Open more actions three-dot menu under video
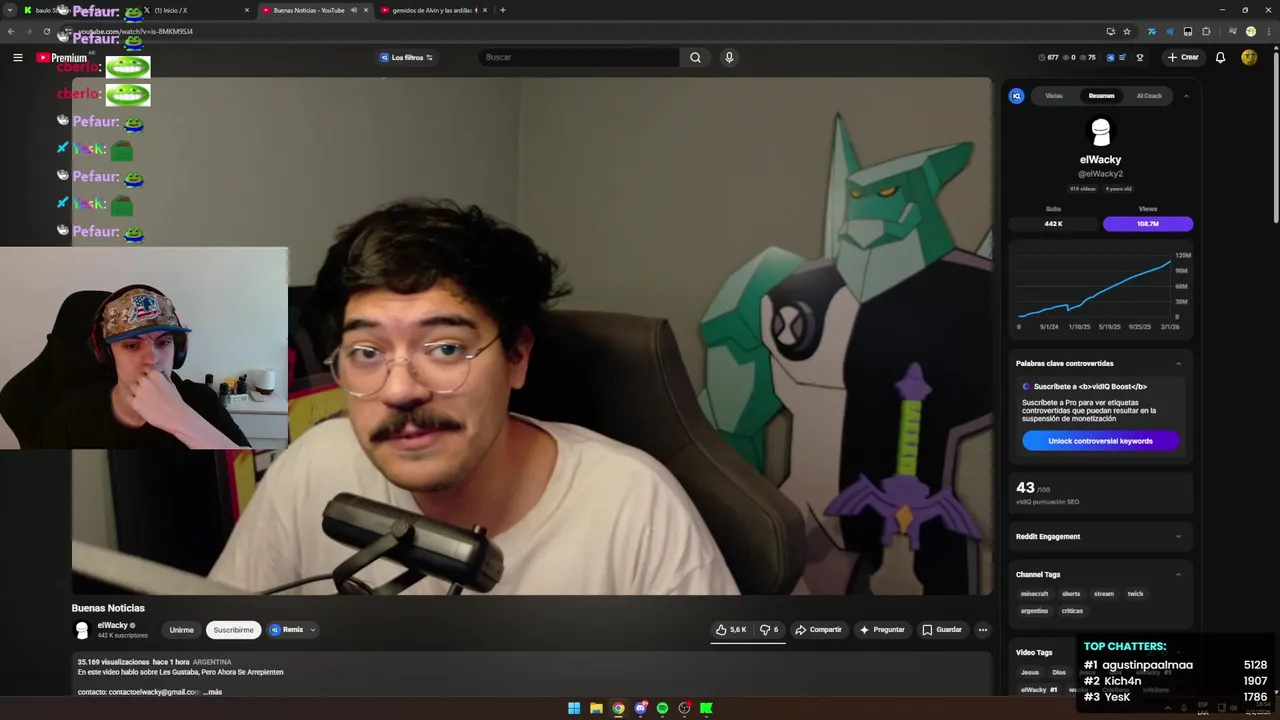The image size is (1280, 720). point(983,630)
